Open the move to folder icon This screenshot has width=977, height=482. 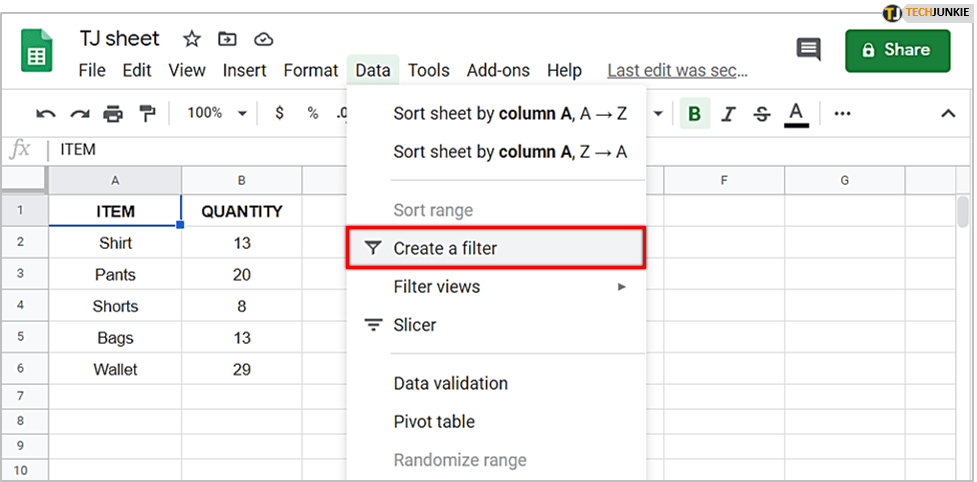pos(227,40)
